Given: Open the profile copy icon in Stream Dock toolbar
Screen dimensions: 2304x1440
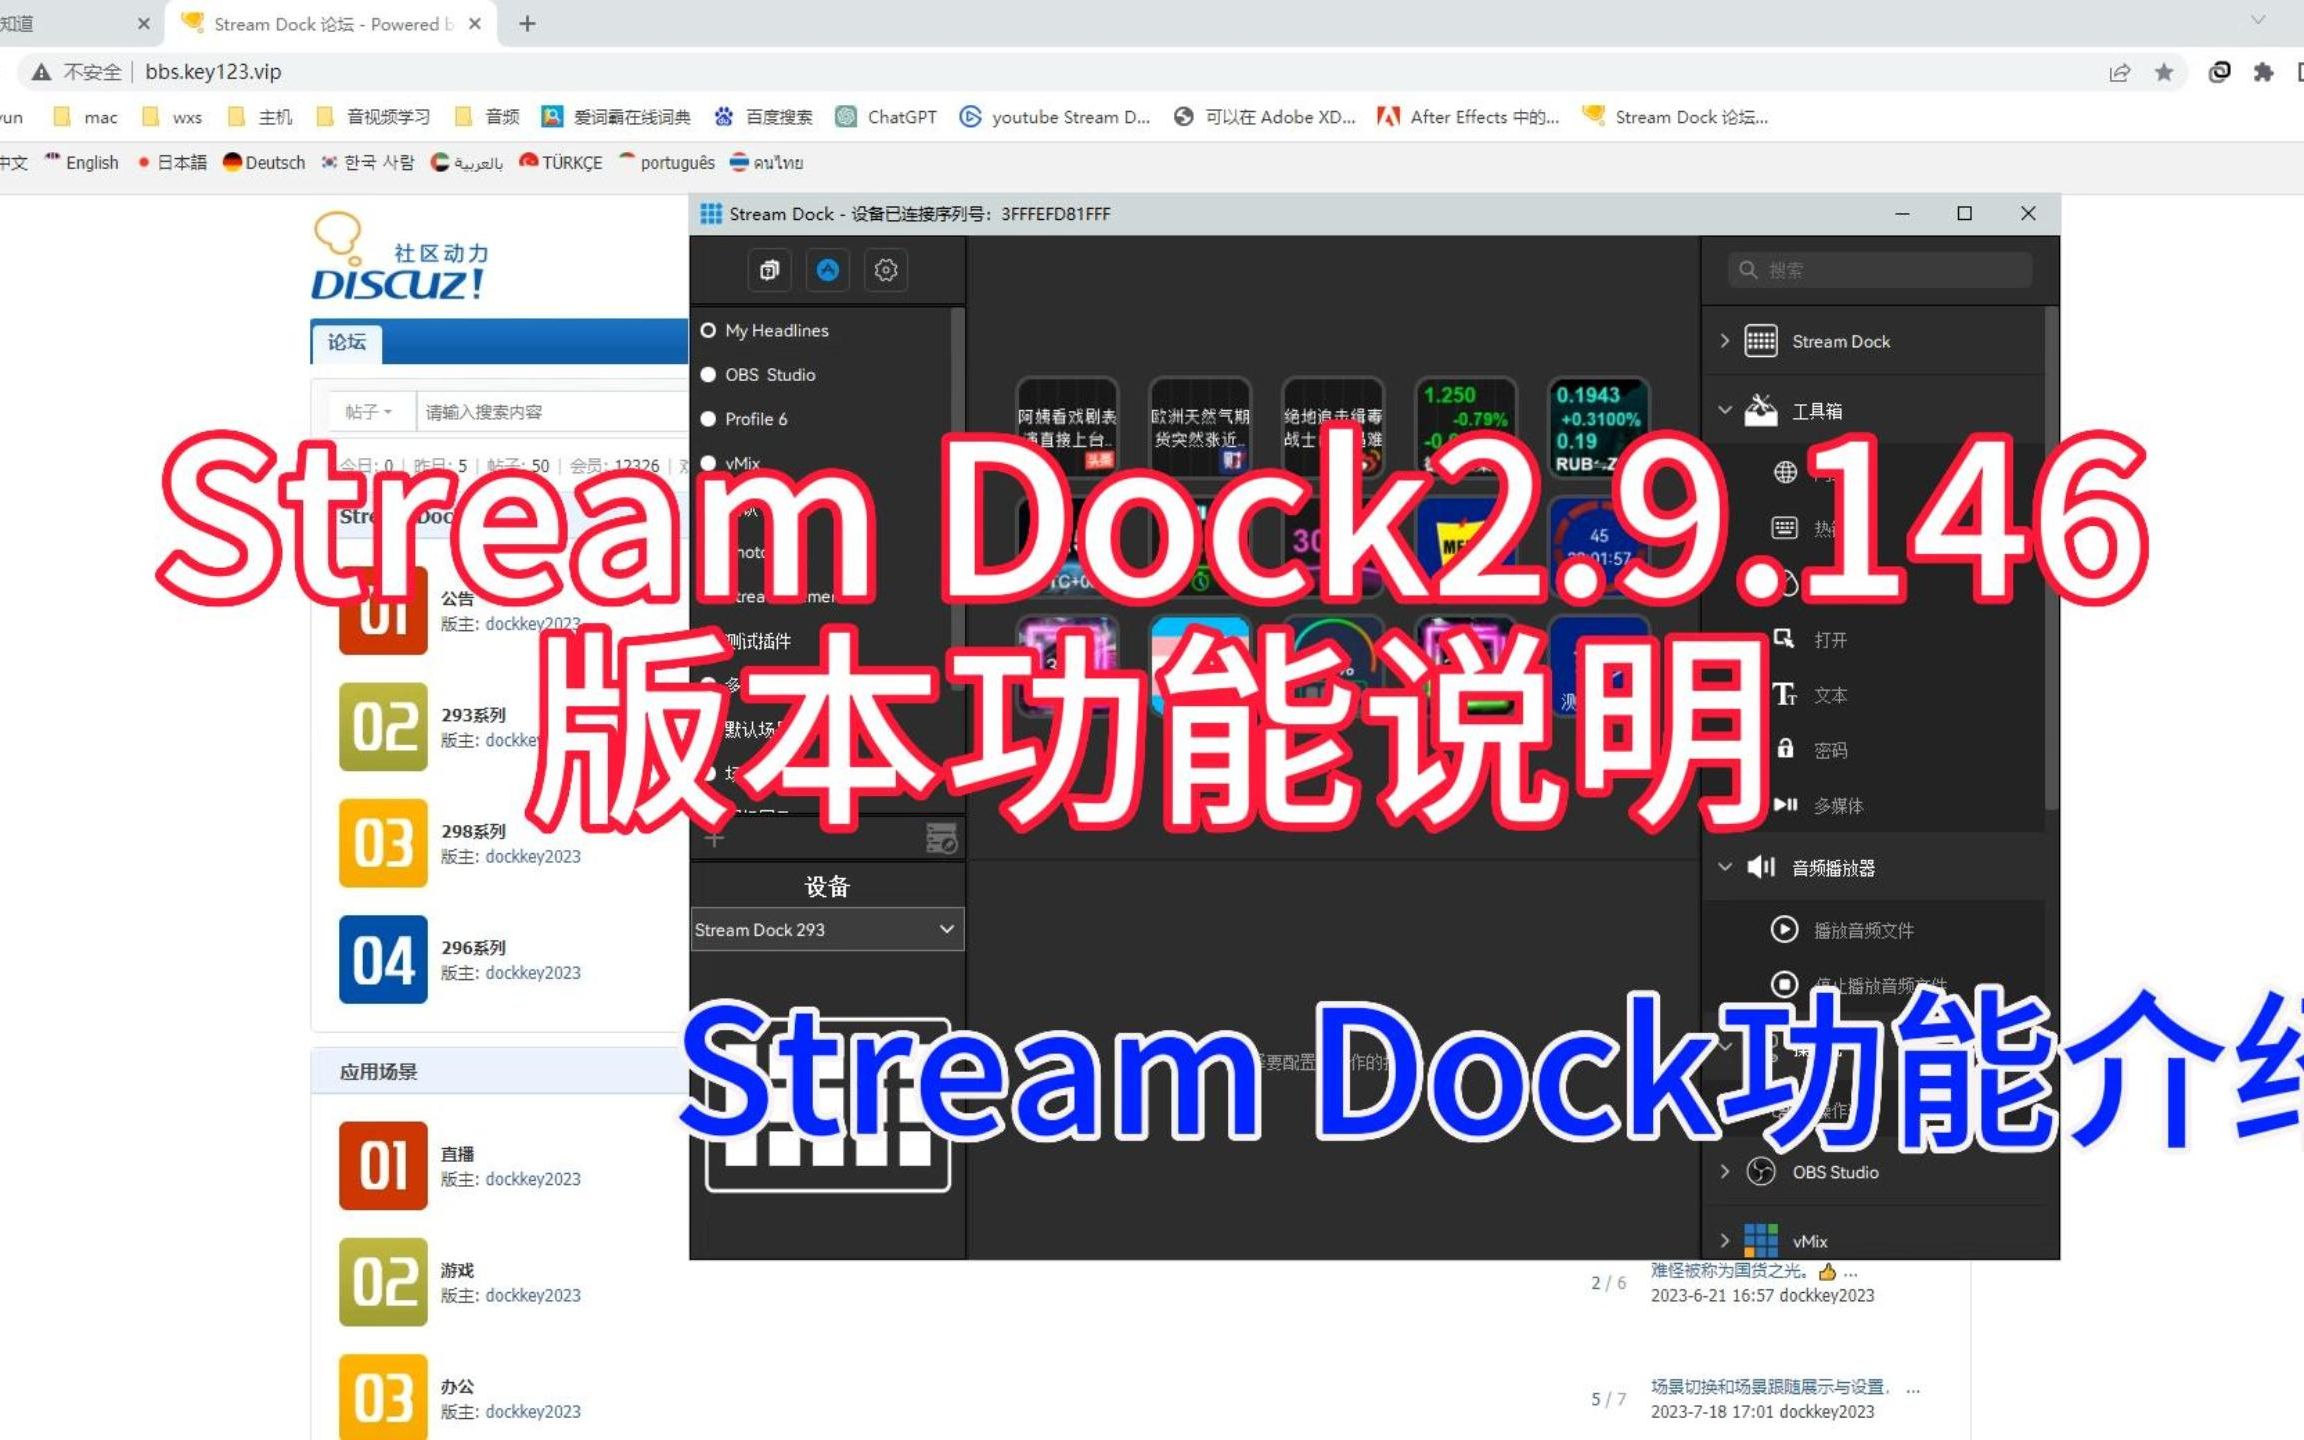Looking at the screenshot, I should point(769,270).
